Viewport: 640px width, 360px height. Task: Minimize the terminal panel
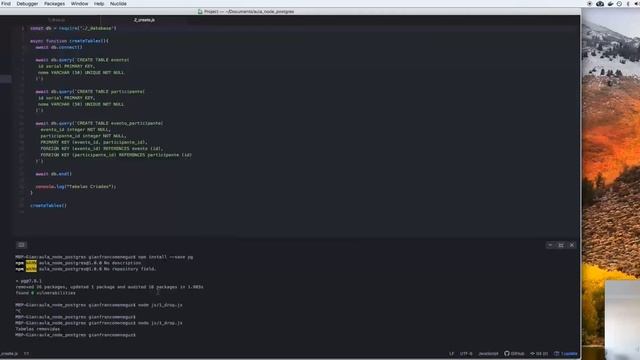pyautogui.click(x=550, y=245)
